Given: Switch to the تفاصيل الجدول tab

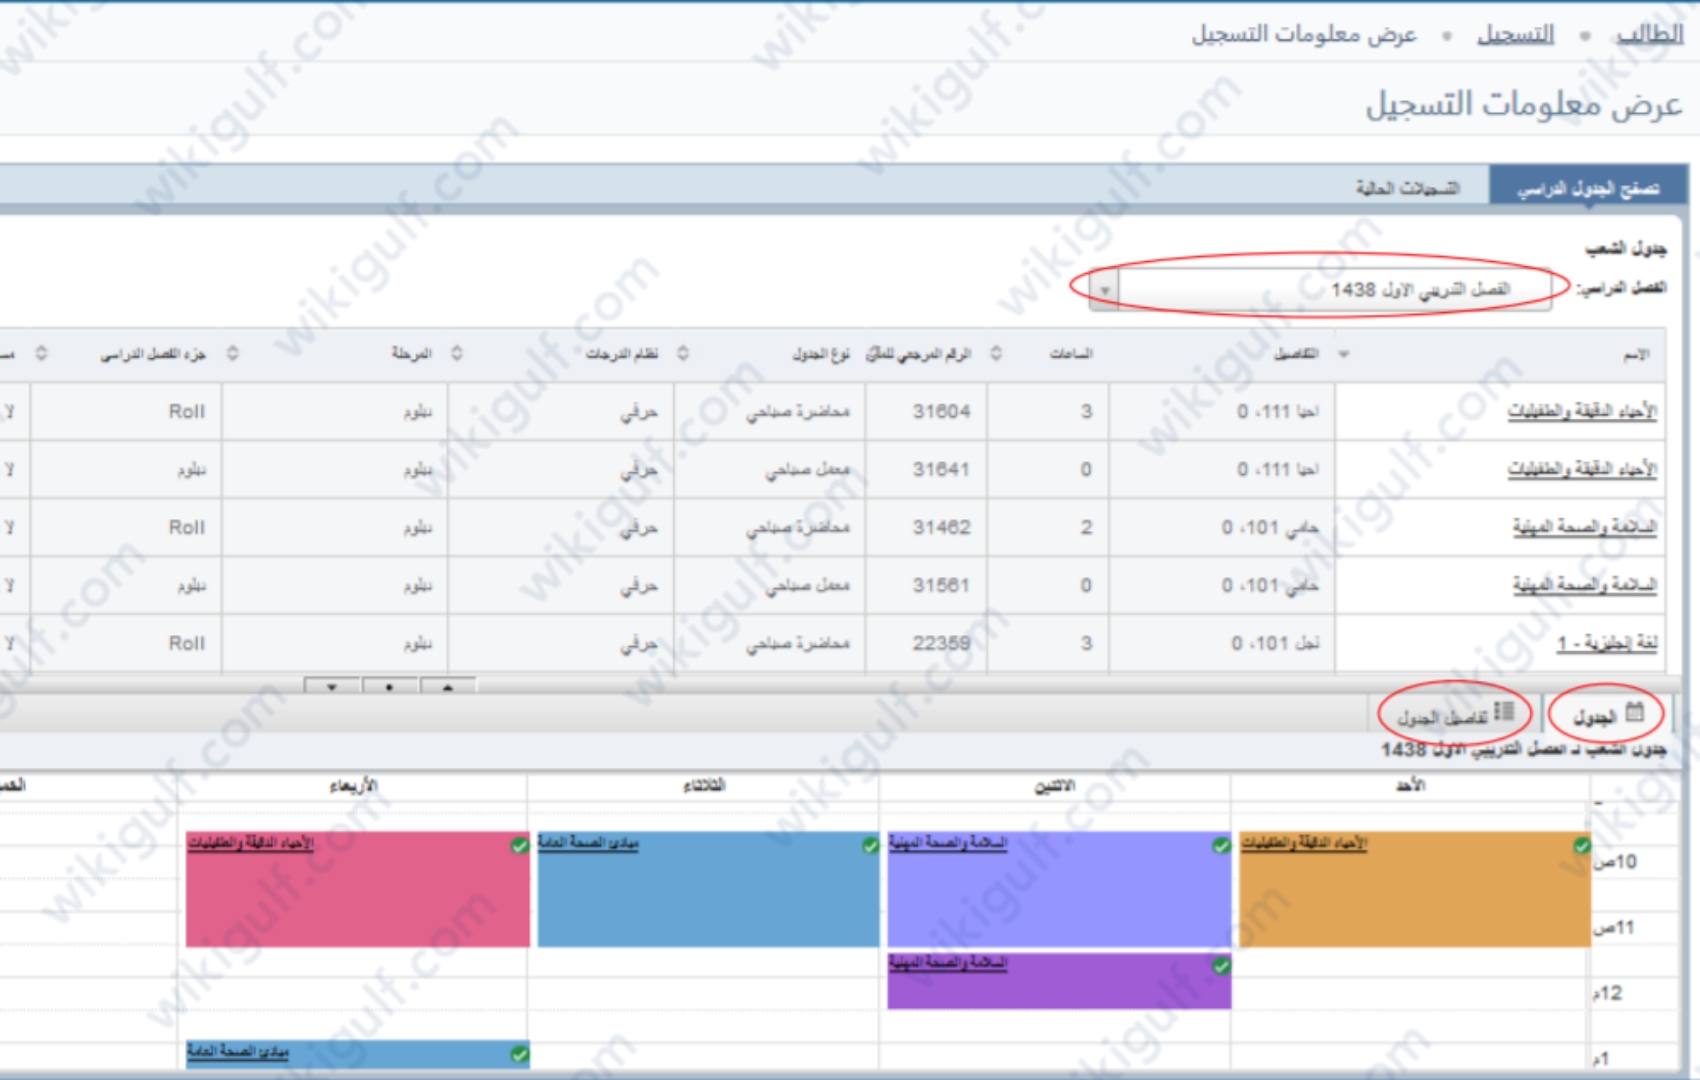Looking at the screenshot, I should [1456, 715].
